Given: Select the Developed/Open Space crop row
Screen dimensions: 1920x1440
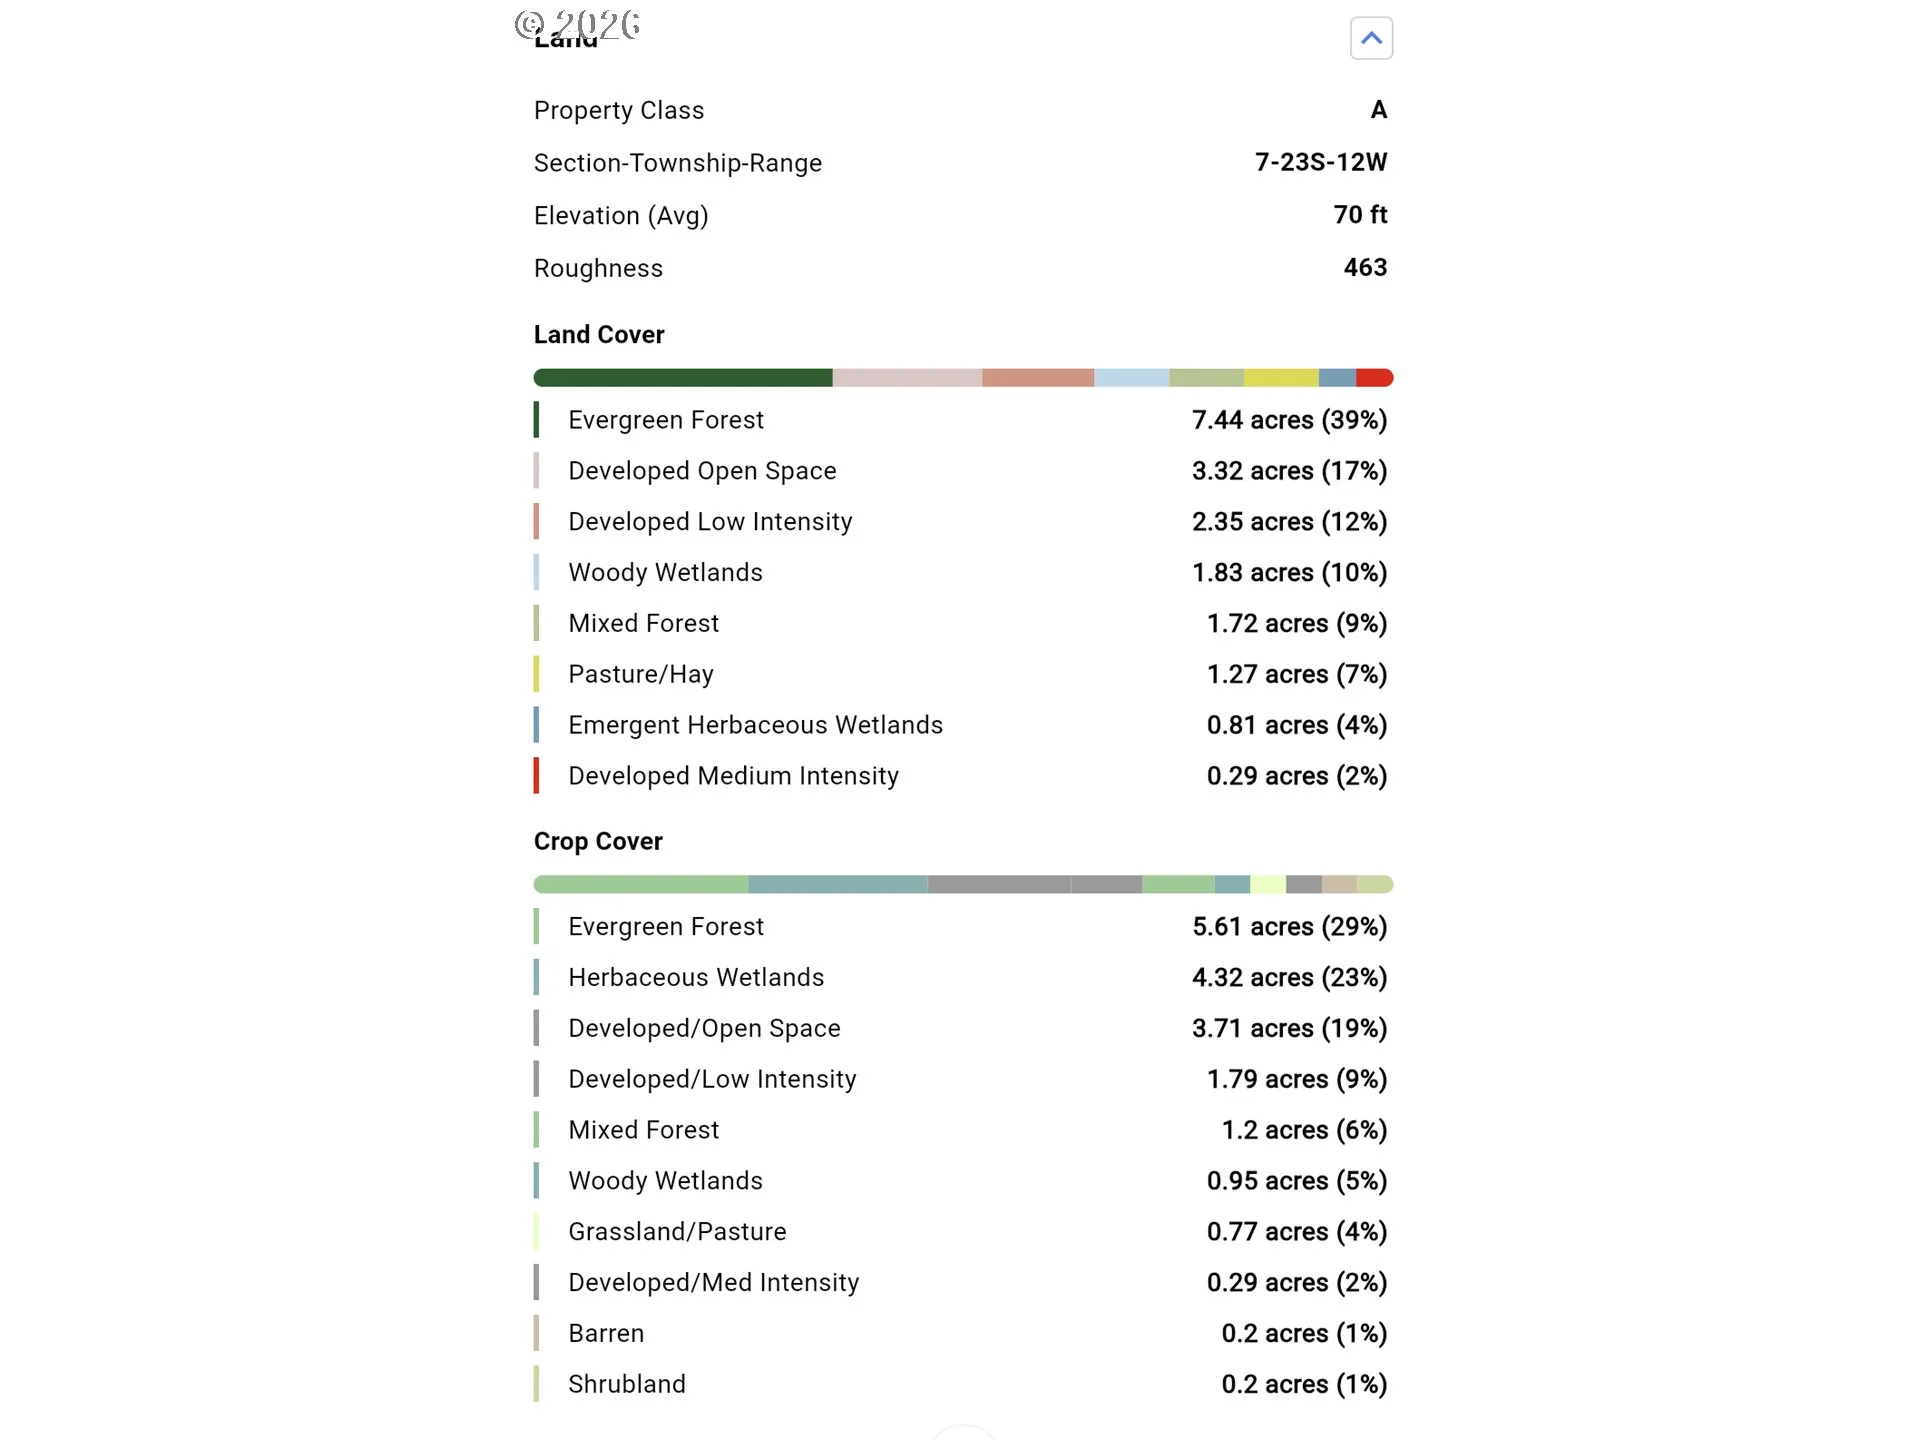Looking at the screenshot, I should click(961, 1029).
